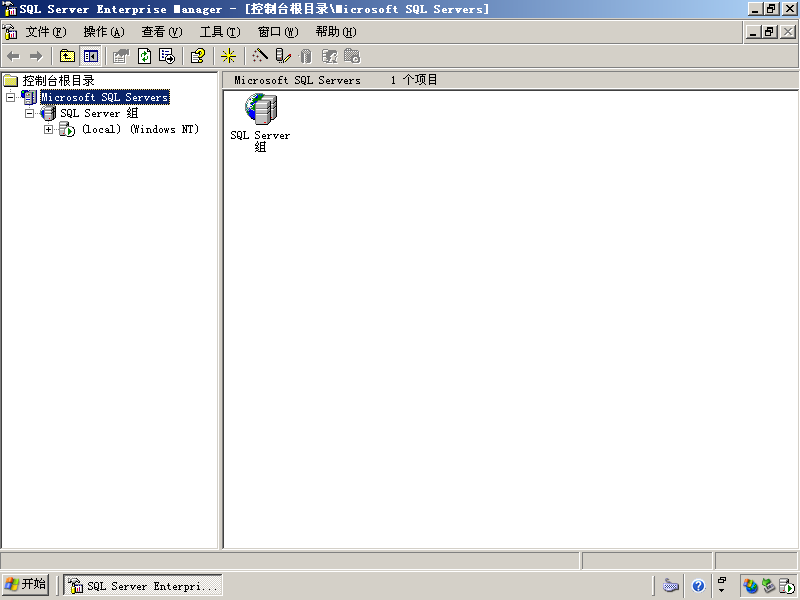Click SQL Server 组 icon in right pane

click(x=261, y=109)
